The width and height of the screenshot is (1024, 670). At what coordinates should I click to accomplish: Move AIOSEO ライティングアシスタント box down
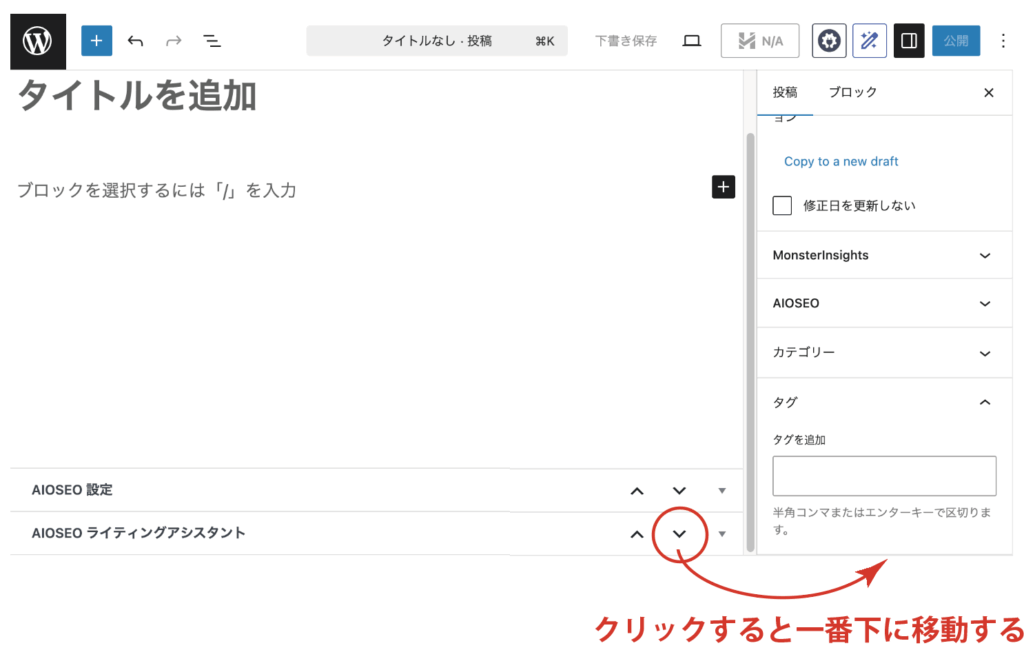coord(679,534)
